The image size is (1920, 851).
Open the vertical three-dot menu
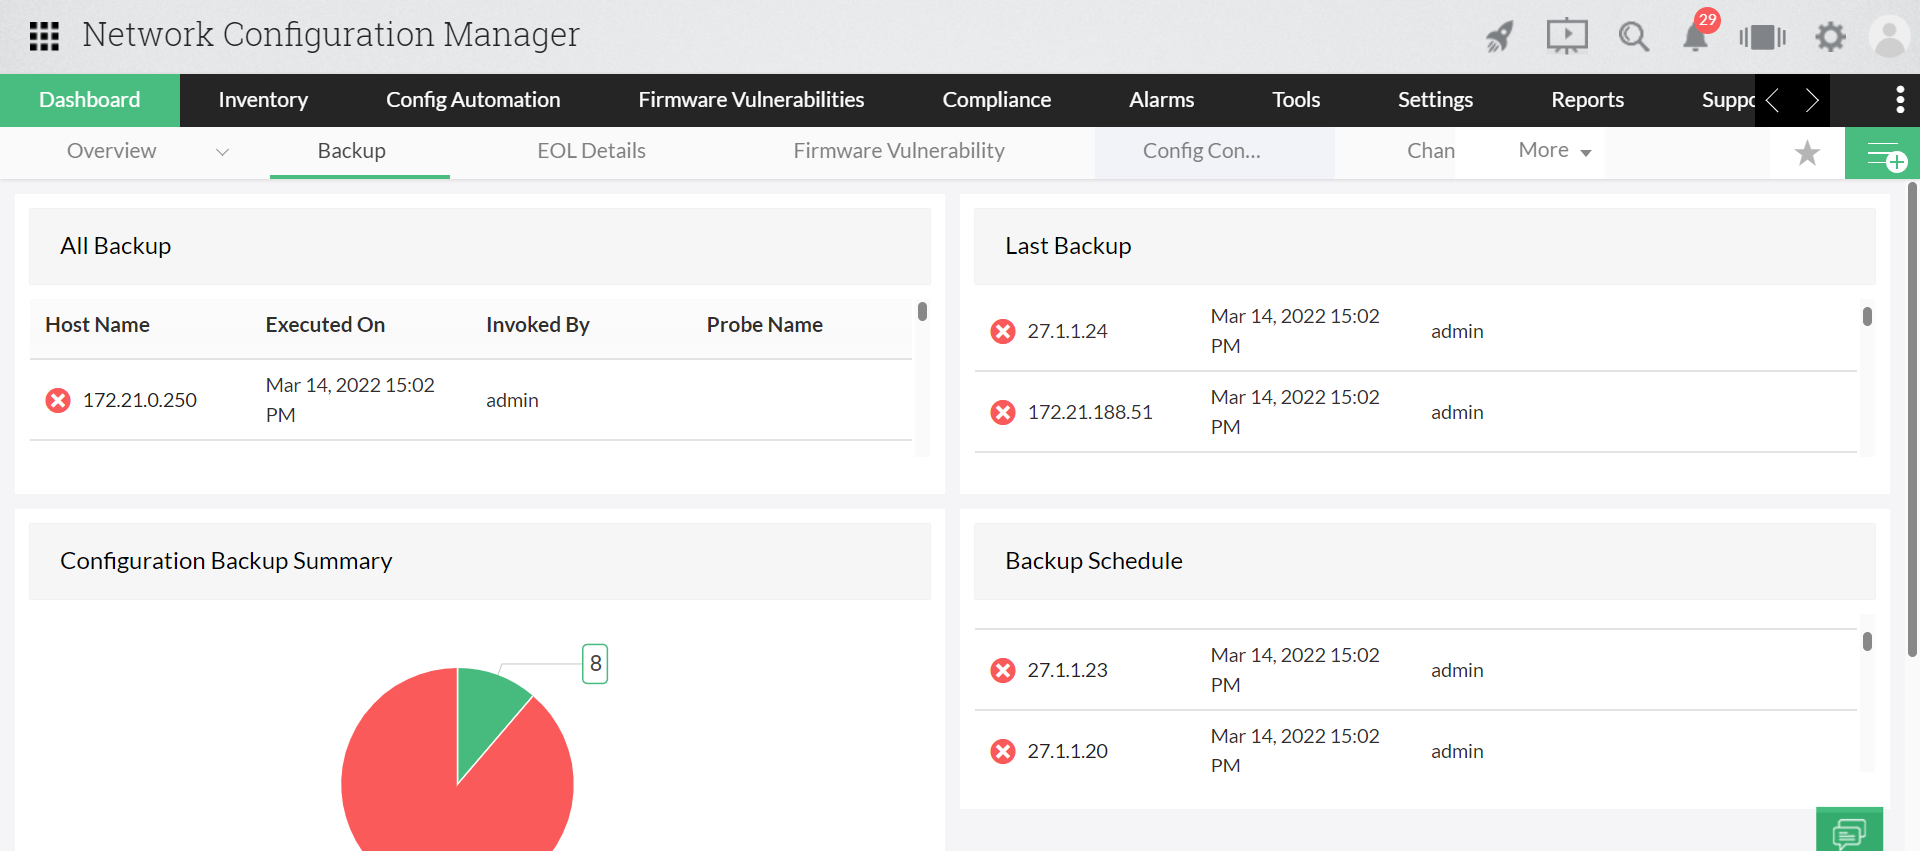[x=1900, y=100]
